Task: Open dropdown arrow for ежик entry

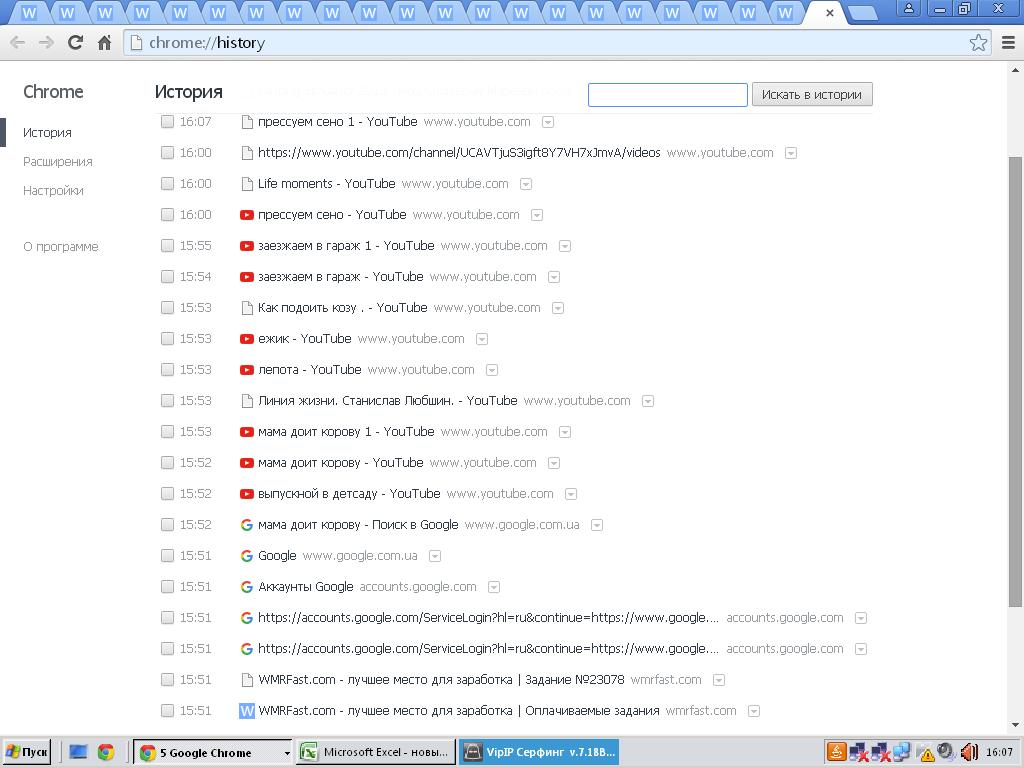Action: click(482, 339)
